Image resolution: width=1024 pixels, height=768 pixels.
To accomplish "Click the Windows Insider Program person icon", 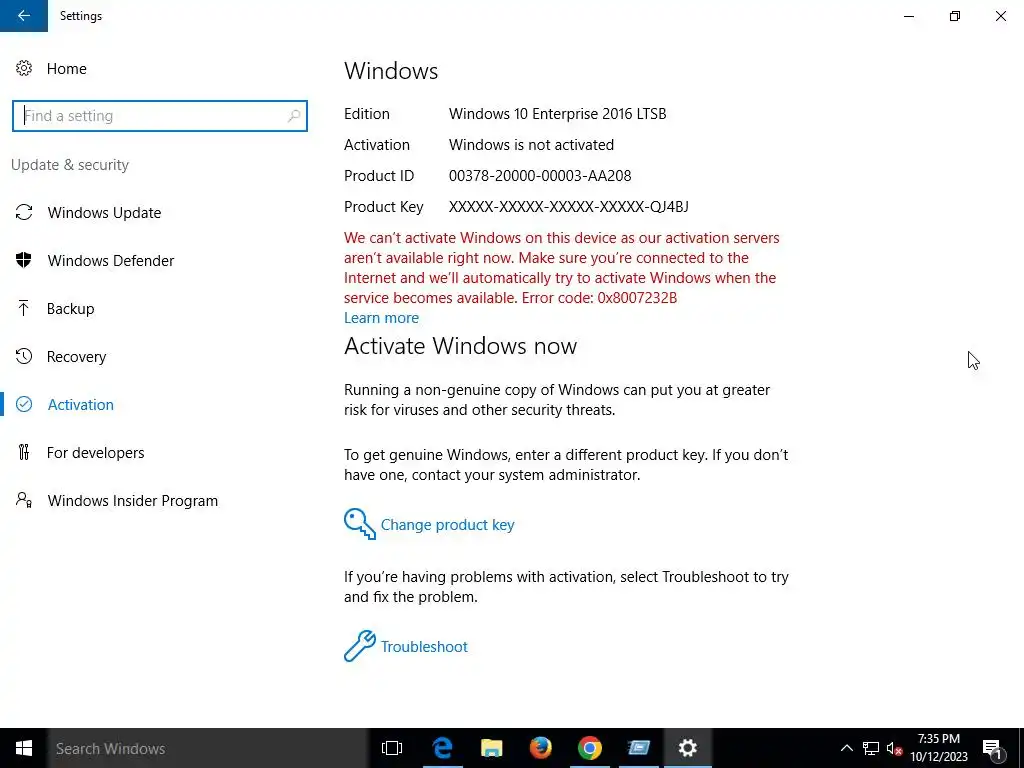I will pos(24,500).
